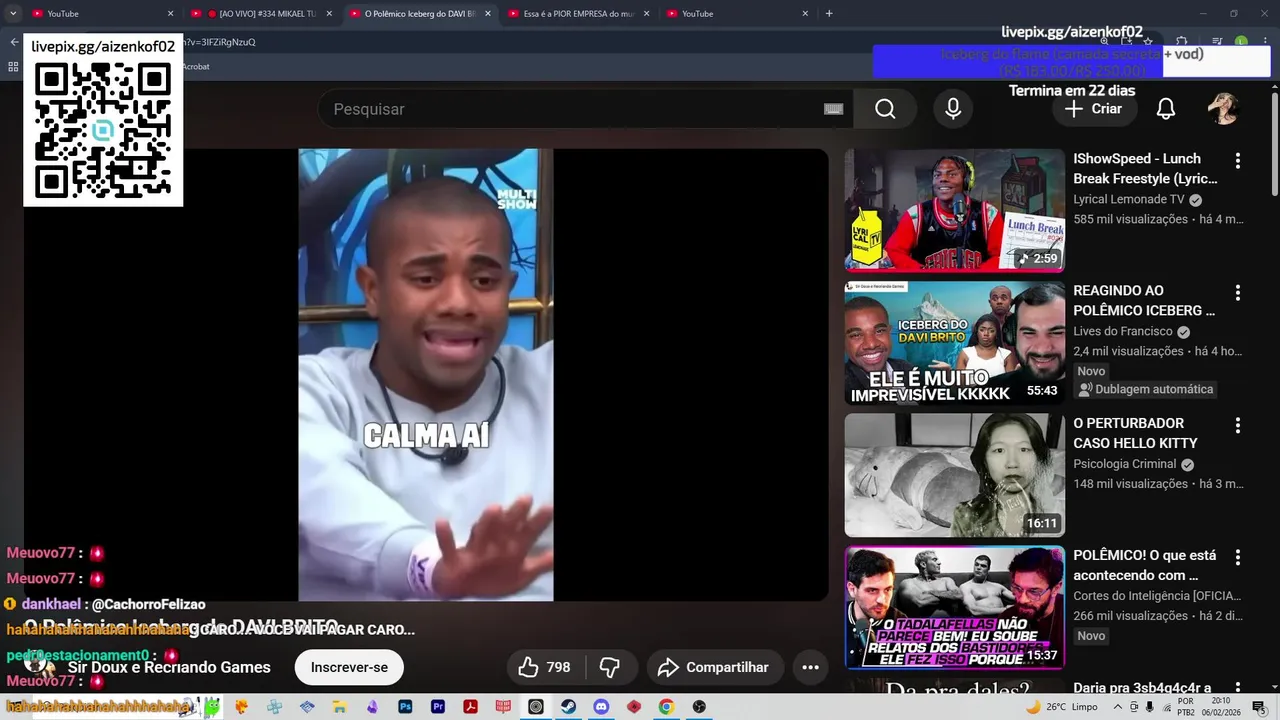Open Premiere Pro from the taskbar
This screenshot has width=1280, height=720.
438,706
